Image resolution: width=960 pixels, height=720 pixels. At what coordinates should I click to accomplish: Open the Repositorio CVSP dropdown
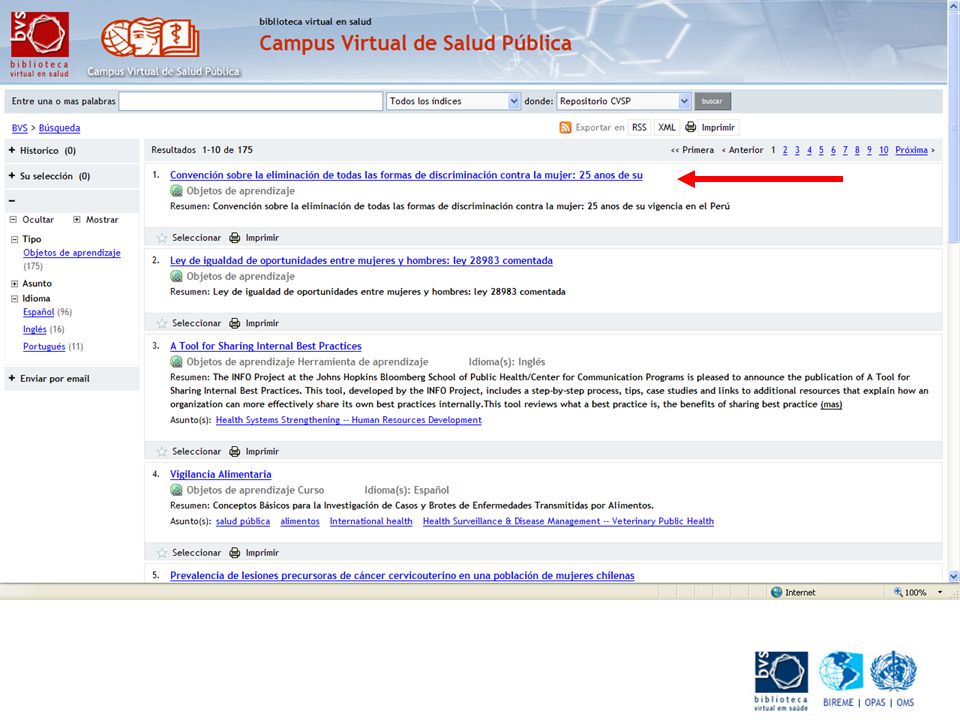(x=623, y=101)
